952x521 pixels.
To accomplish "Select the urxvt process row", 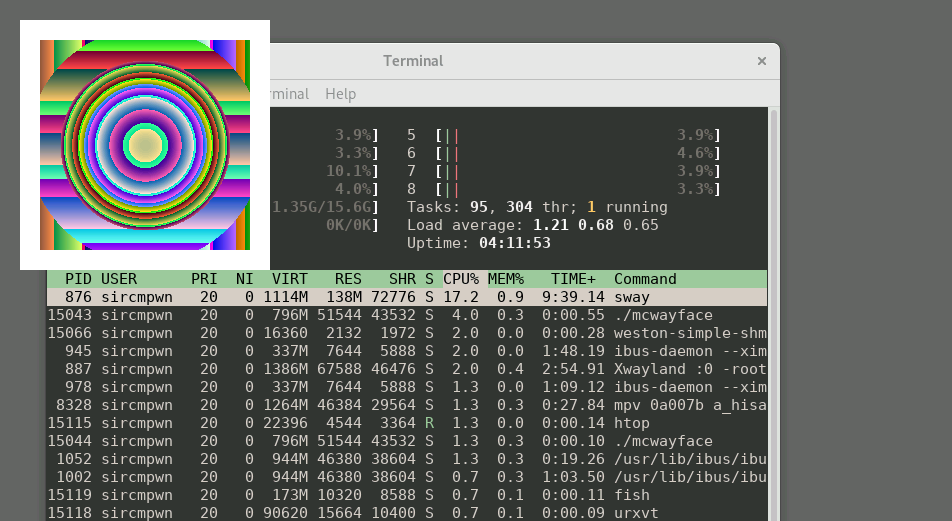I will coord(400,513).
